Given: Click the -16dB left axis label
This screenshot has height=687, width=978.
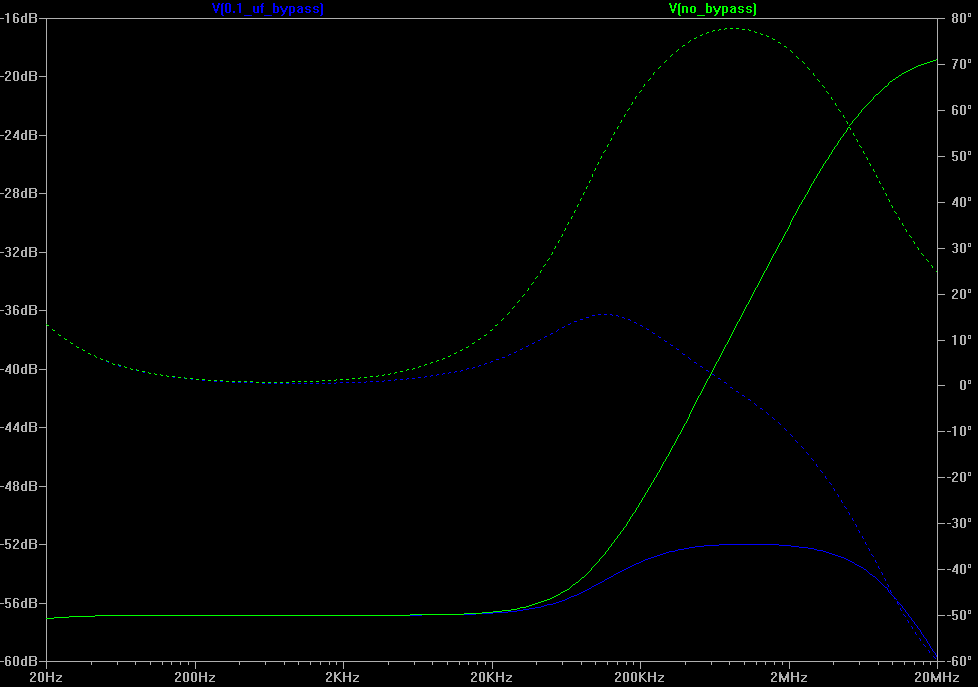Looking at the screenshot, I should 19,18.
